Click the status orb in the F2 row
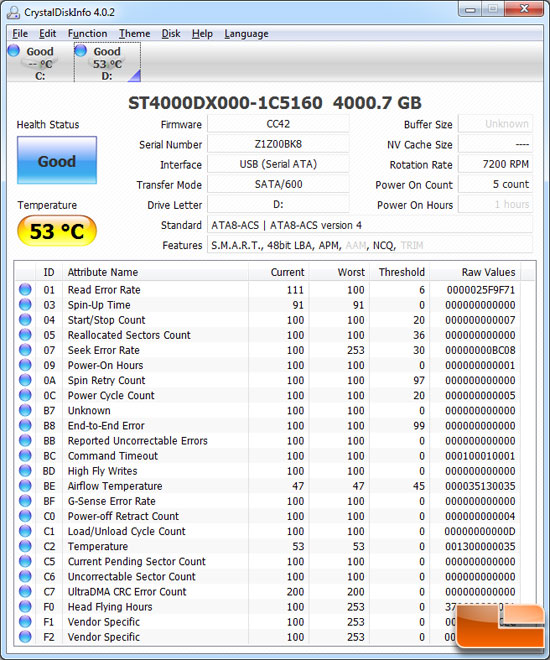 (25, 637)
